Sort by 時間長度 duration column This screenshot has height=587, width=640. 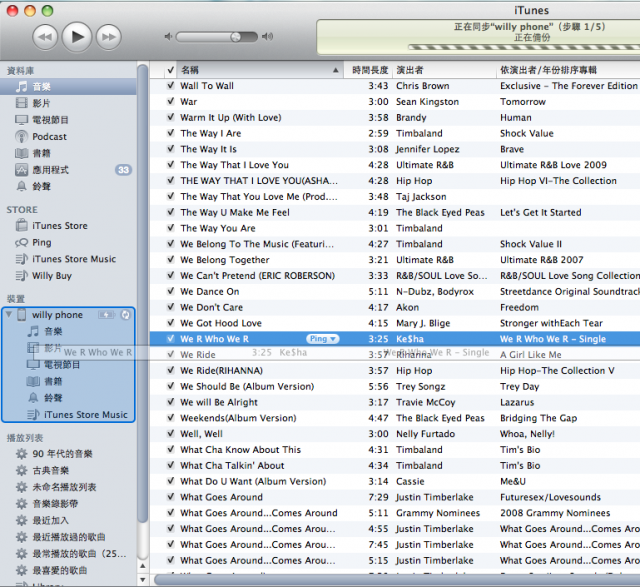pyautogui.click(x=368, y=70)
